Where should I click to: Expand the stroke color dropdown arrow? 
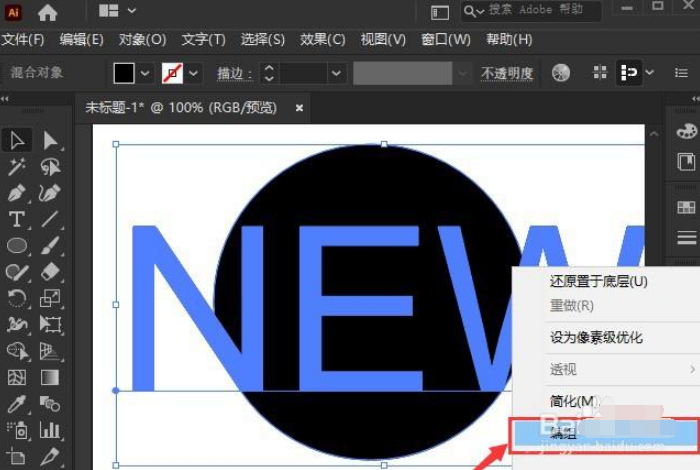point(193,73)
